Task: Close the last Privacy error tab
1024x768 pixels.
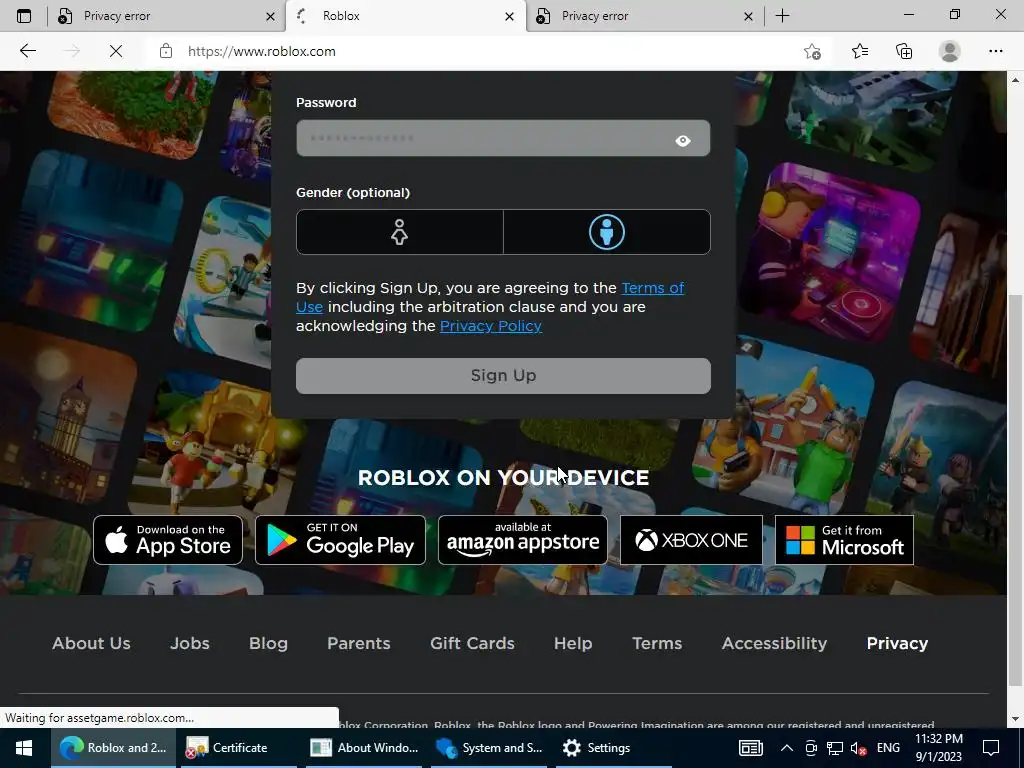Action: point(748,16)
